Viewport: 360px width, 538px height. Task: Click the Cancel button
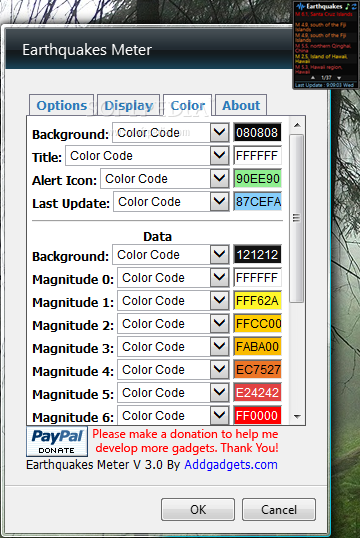pyautogui.click(x=279, y=510)
